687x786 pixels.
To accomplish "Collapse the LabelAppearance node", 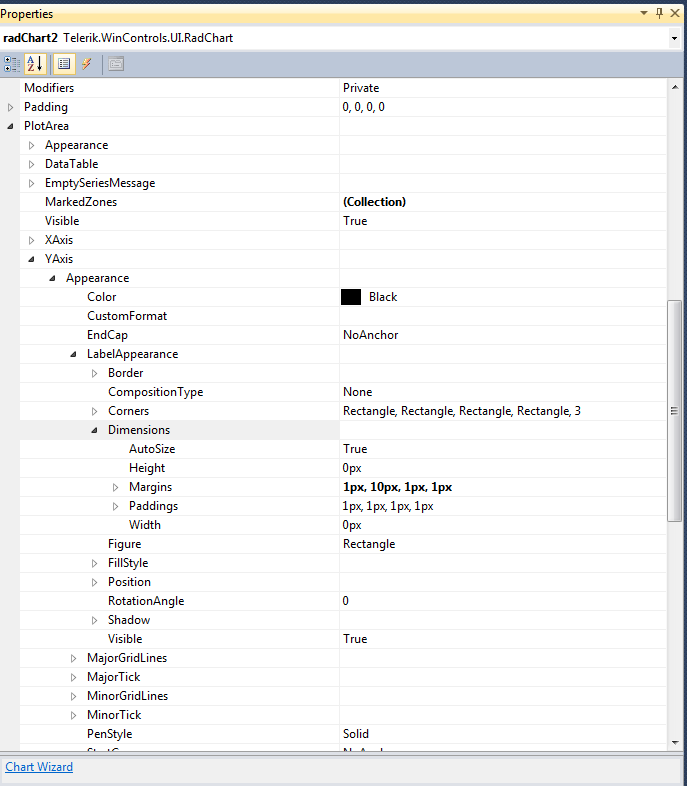I will click(x=74, y=354).
